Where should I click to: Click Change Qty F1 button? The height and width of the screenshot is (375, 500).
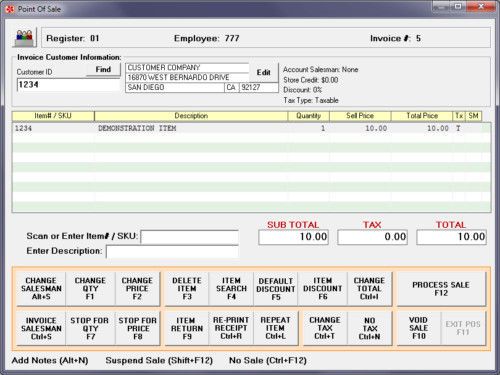point(90,289)
